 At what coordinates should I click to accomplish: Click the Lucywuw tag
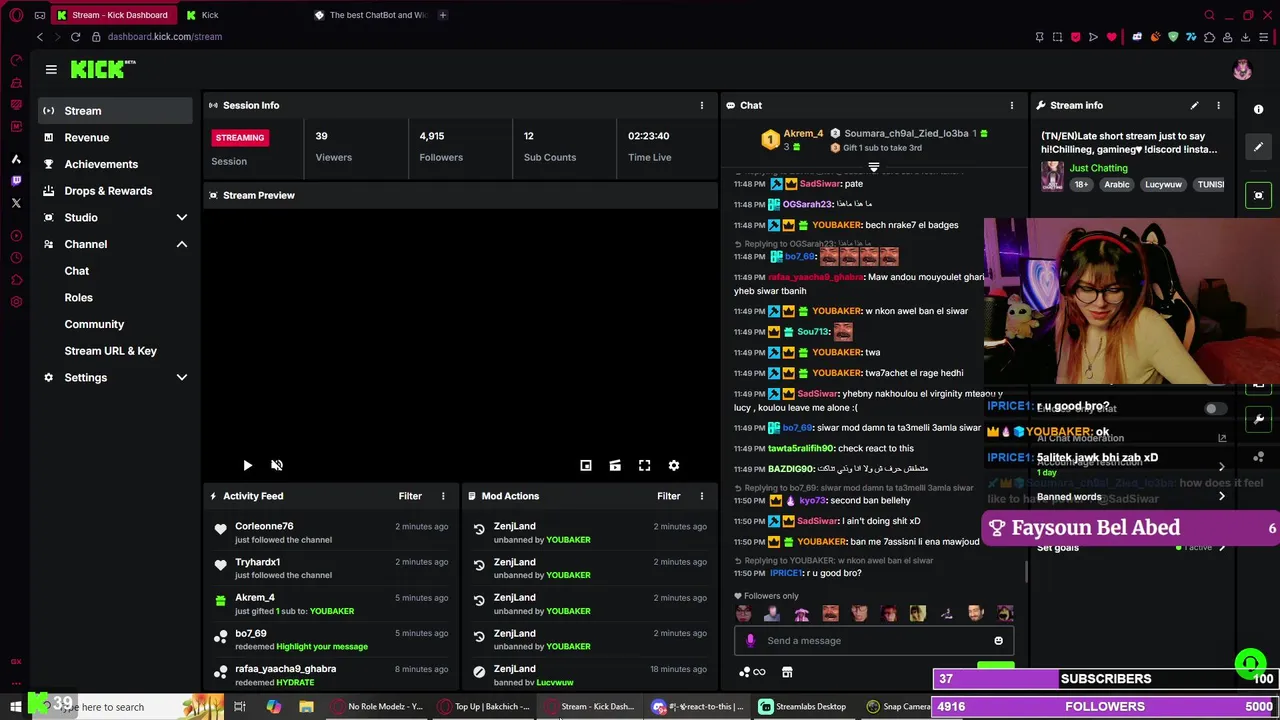(x=1163, y=185)
